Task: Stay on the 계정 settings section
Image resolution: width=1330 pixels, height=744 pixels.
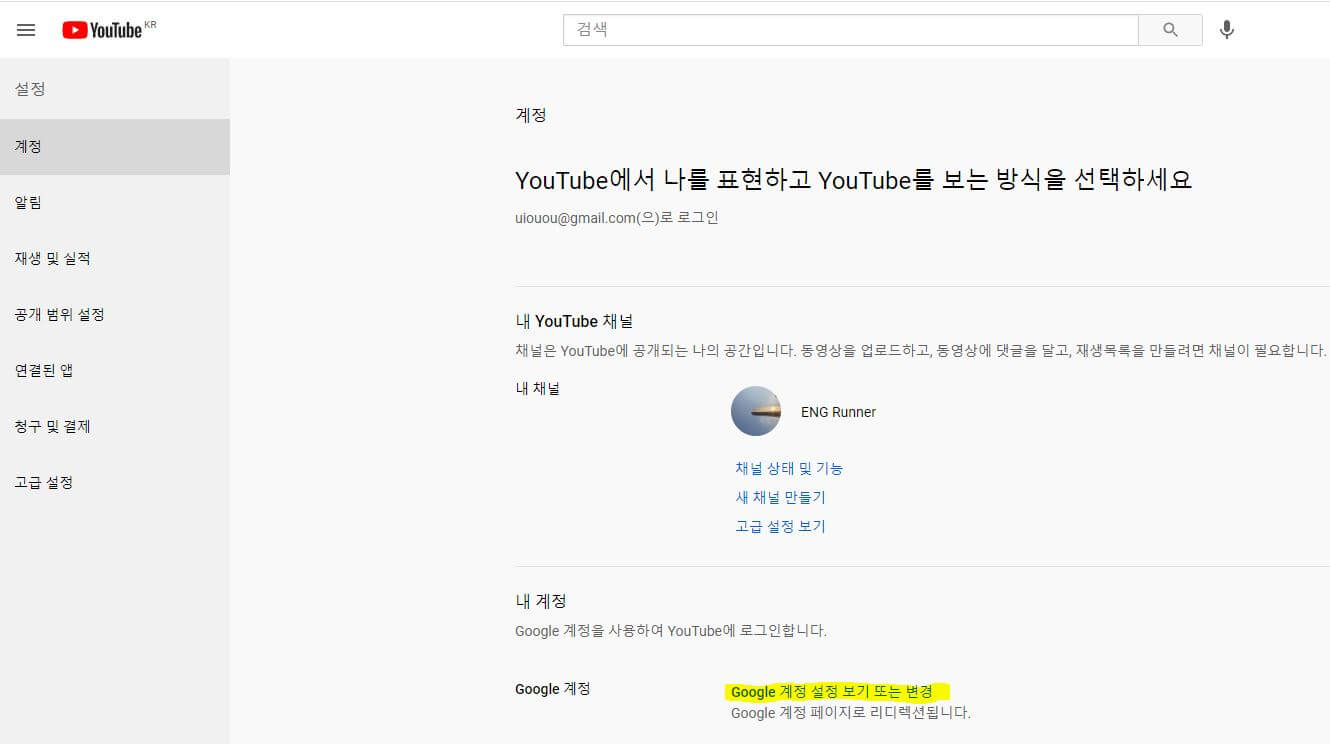Action: tap(29, 146)
